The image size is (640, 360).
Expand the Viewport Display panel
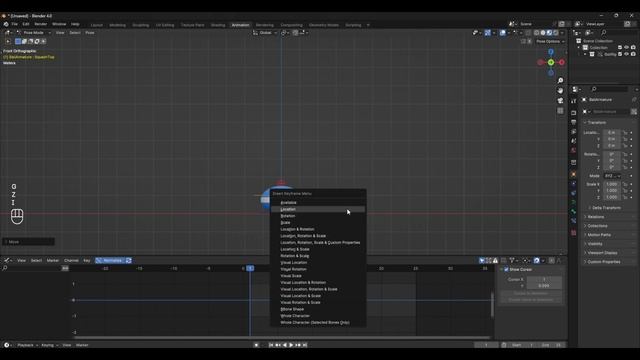[x=602, y=253]
